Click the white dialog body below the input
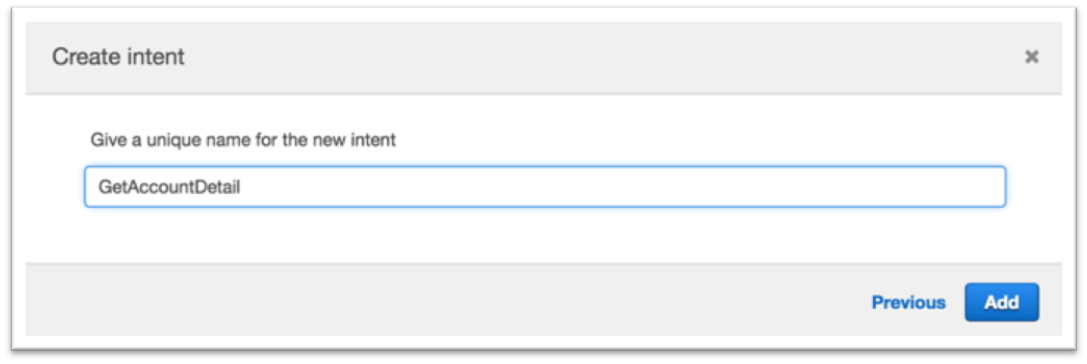This screenshot has width=1087, height=364. point(544,234)
